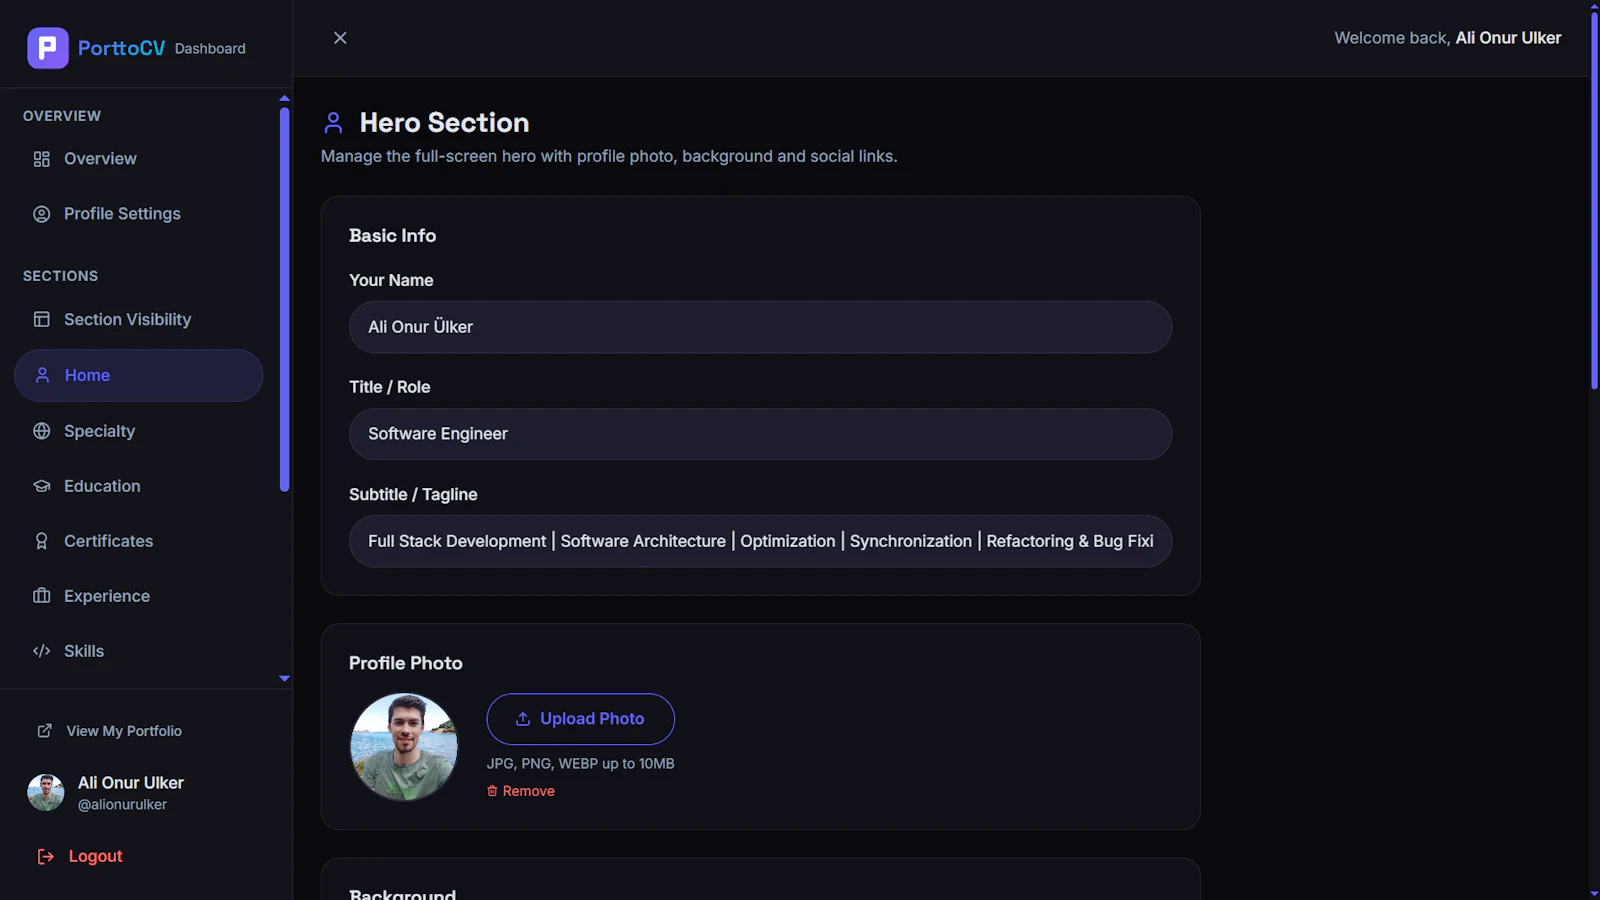Click the Ali Onur Ulker name in sidebar
This screenshot has height=900, width=1600.
tap(131, 783)
